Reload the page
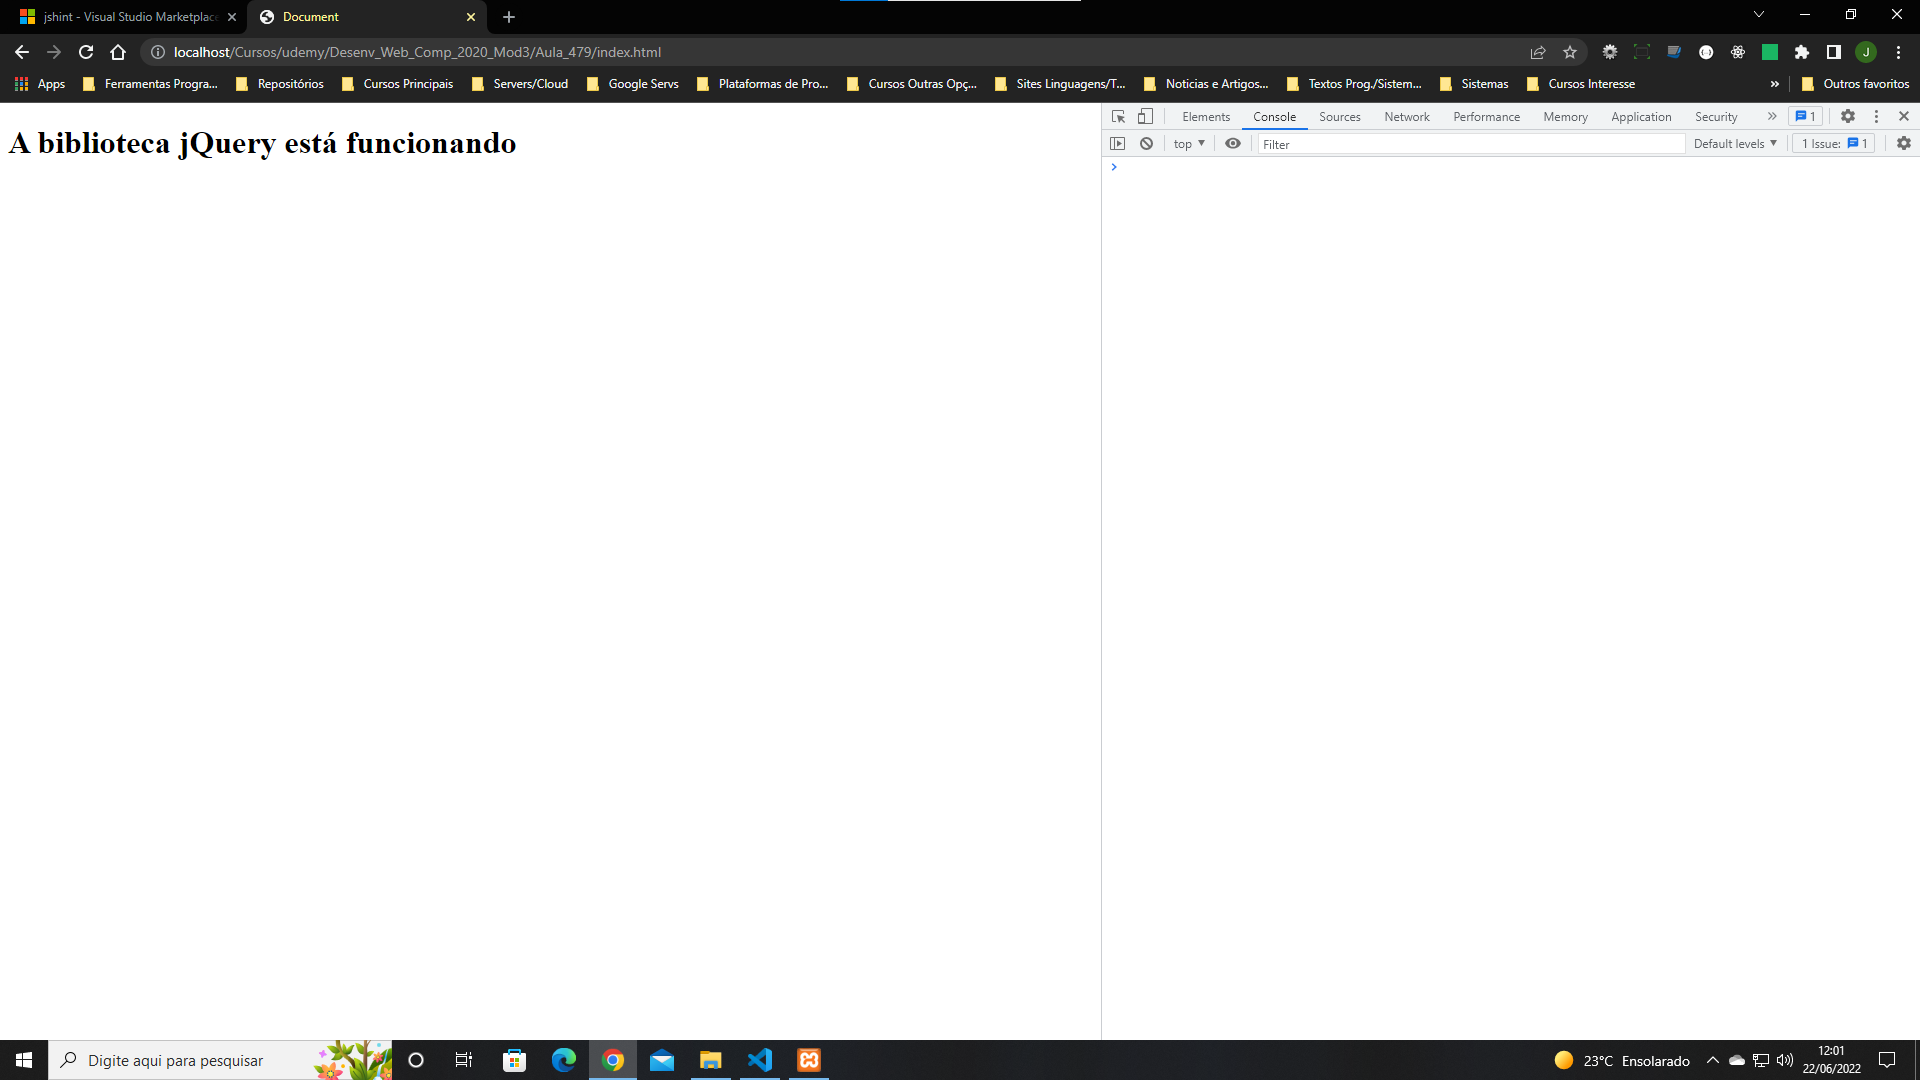Image resolution: width=1920 pixels, height=1080 pixels. [86, 52]
